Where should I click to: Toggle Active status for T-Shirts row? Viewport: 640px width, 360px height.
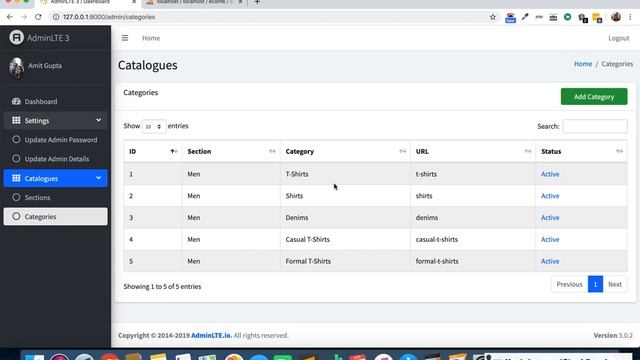pyautogui.click(x=550, y=174)
